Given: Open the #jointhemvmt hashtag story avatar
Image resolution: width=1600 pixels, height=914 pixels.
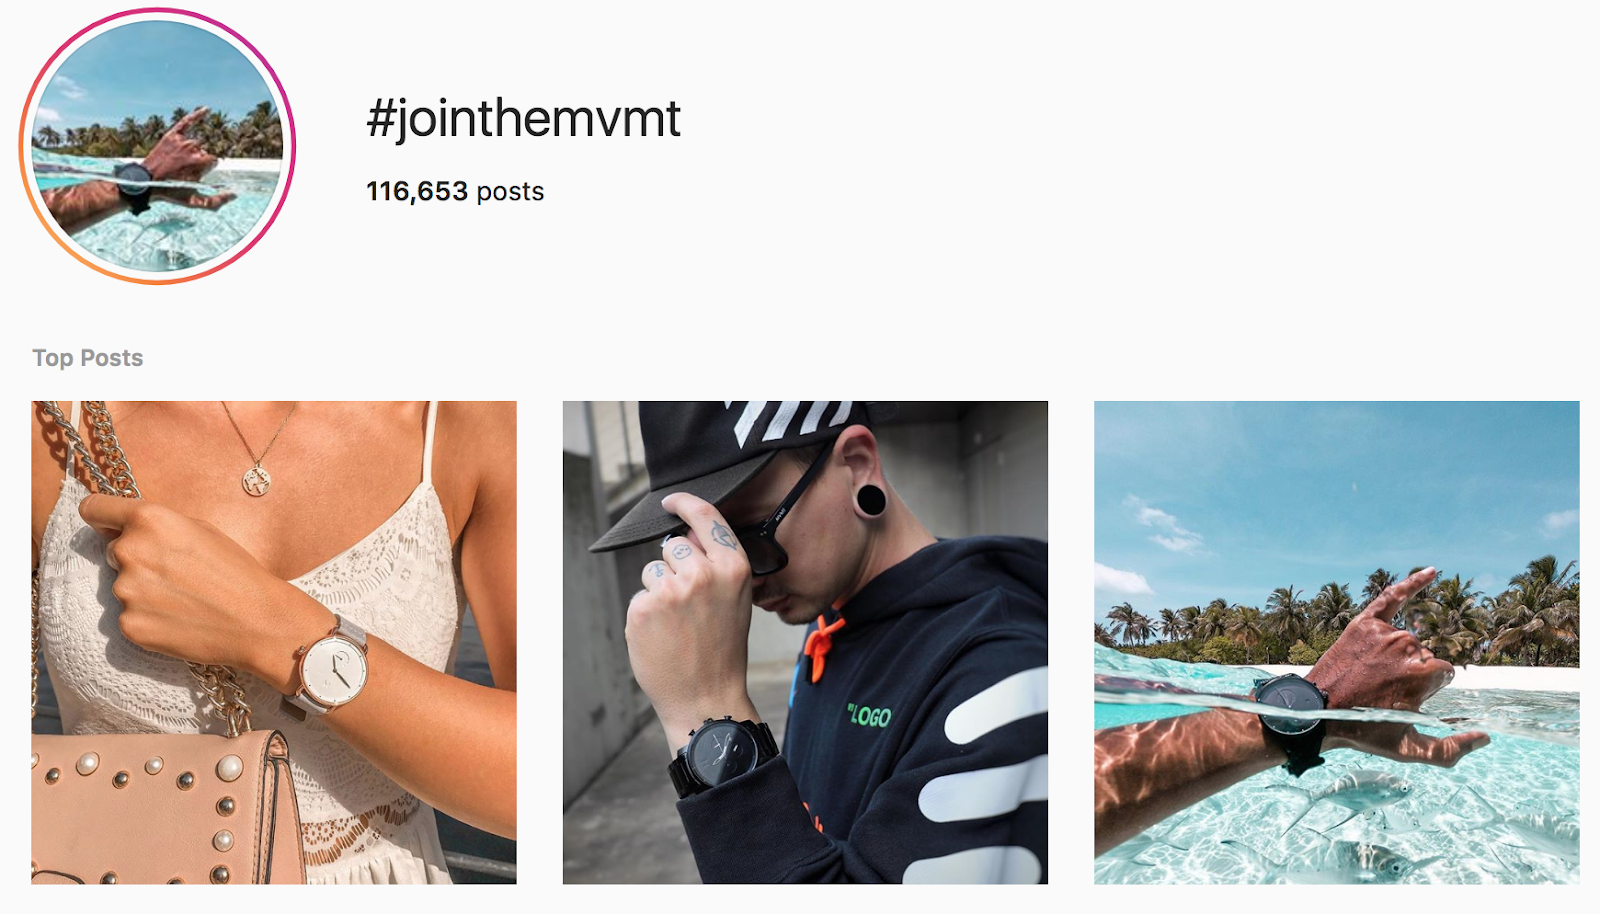Looking at the screenshot, I should point(157,146).
